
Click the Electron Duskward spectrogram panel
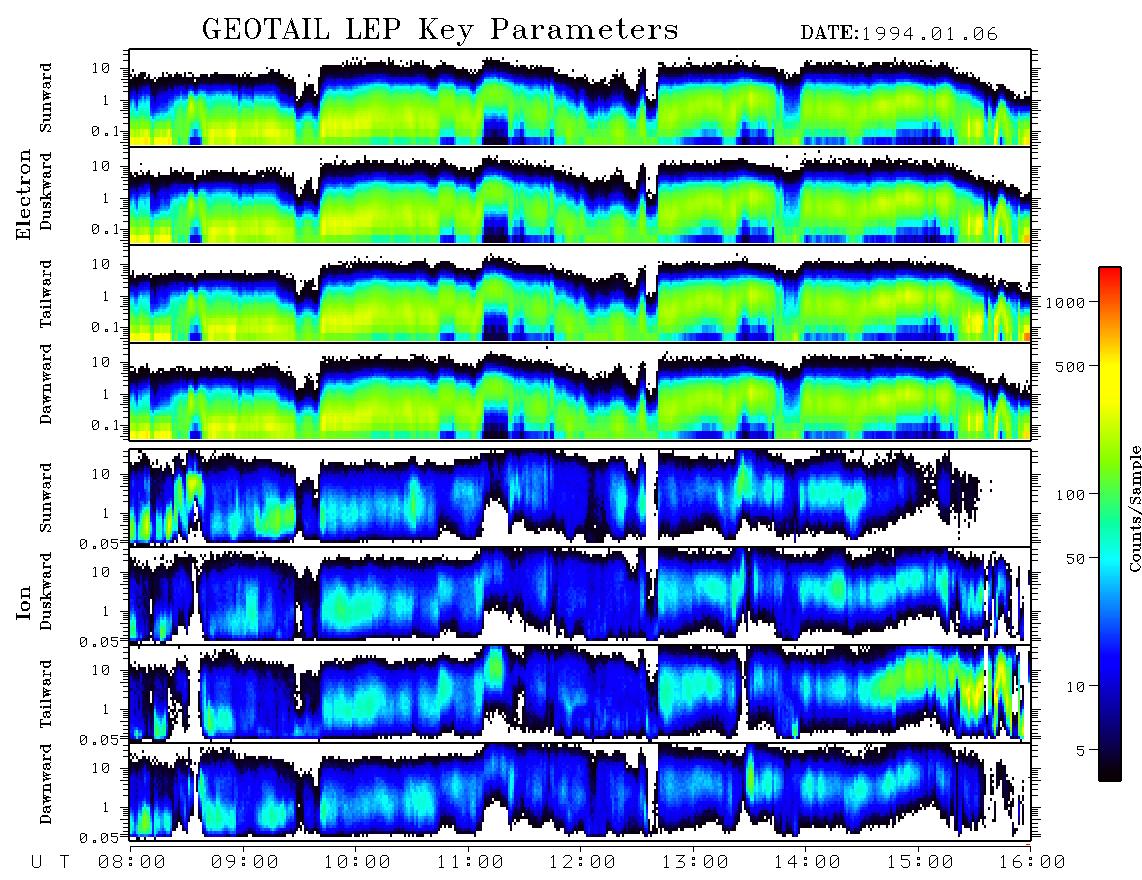click(x=580, y=195)
